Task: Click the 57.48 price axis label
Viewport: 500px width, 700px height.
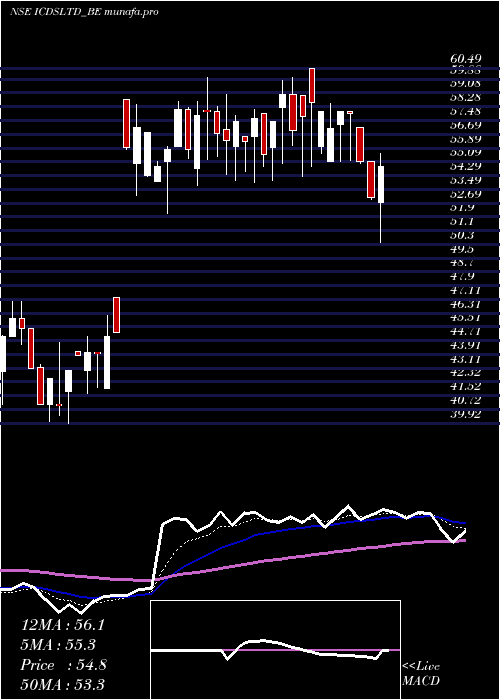Action: (x=465, y=111)
